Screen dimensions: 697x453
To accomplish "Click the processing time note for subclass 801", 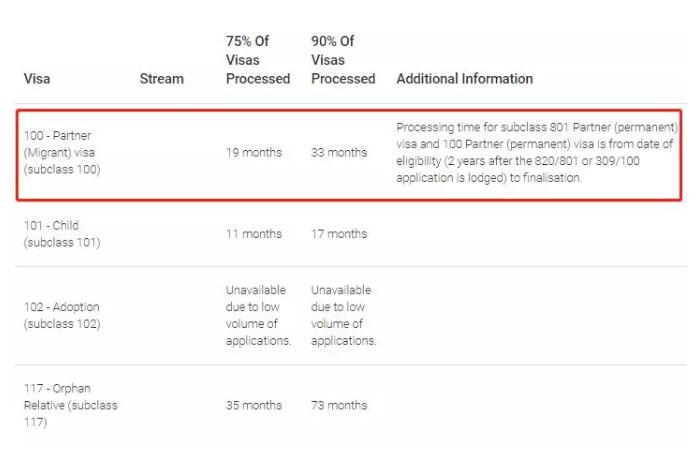I will click(x=537, y=152).
